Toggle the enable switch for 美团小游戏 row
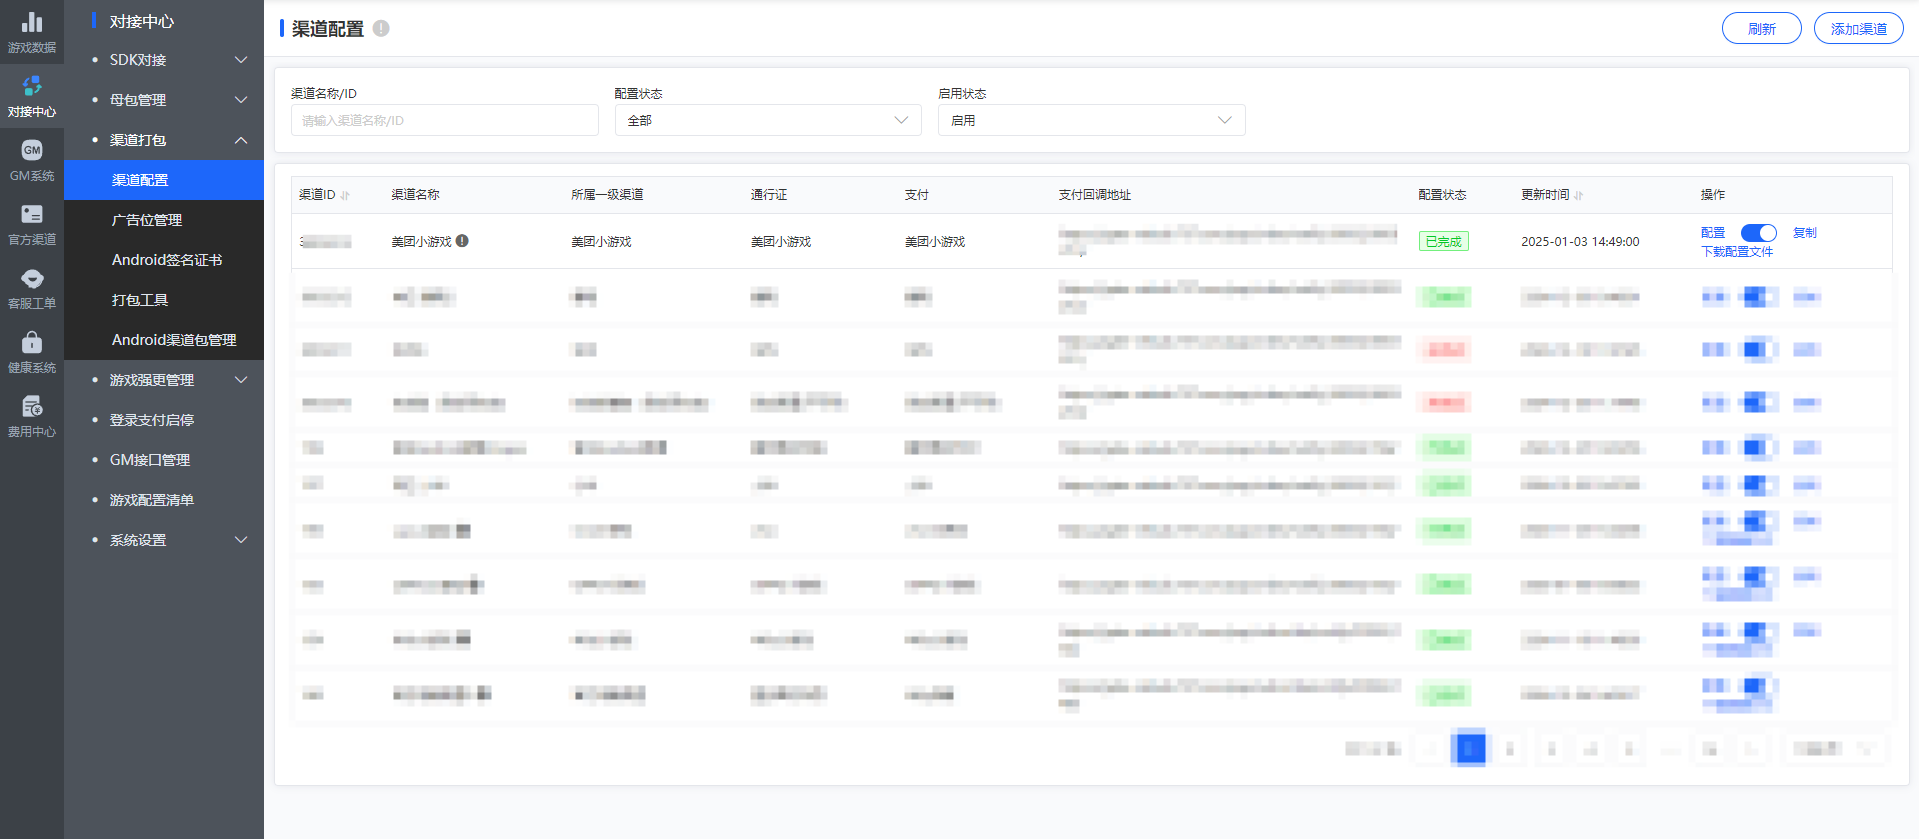 1759,233
